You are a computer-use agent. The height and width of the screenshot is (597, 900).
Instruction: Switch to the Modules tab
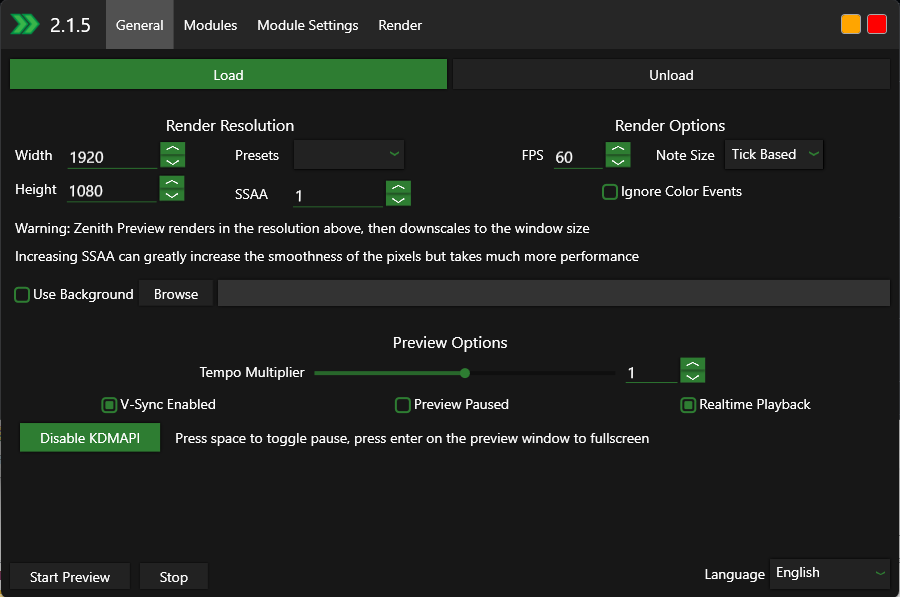[210, 25]
